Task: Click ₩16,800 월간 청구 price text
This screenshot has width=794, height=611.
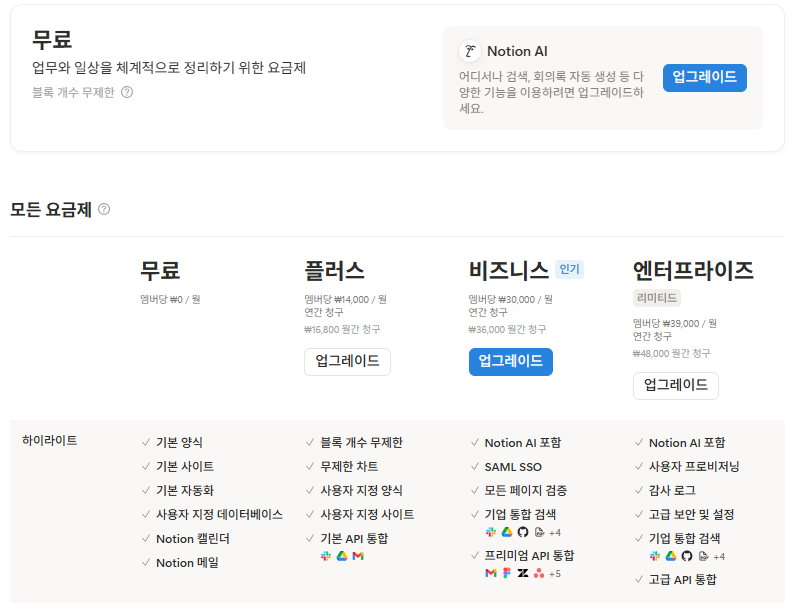Action: coord(342,330)
